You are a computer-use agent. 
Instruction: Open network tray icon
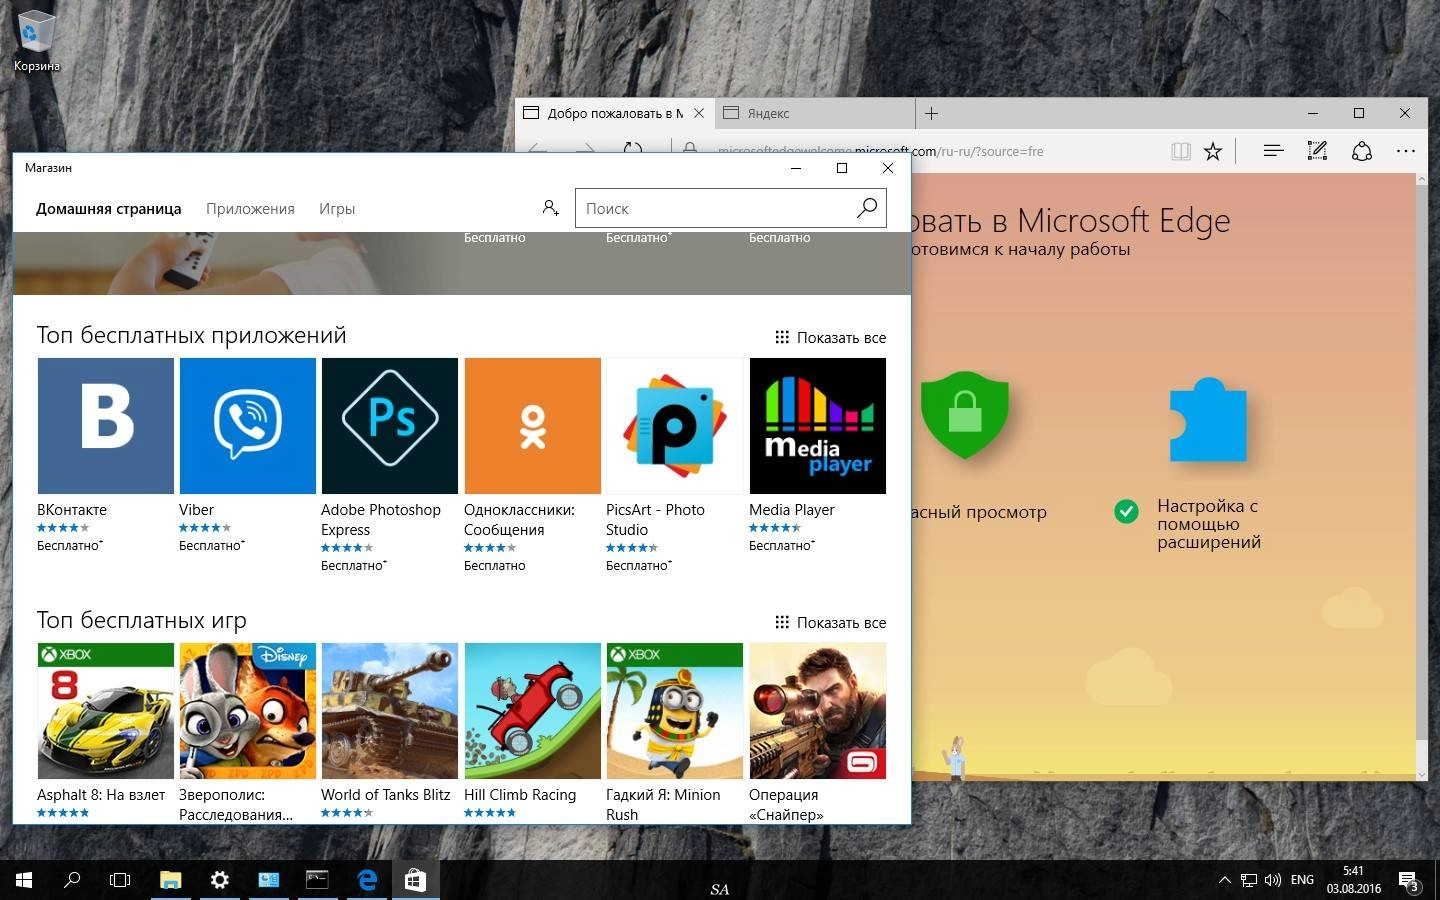coord(1249,880)
